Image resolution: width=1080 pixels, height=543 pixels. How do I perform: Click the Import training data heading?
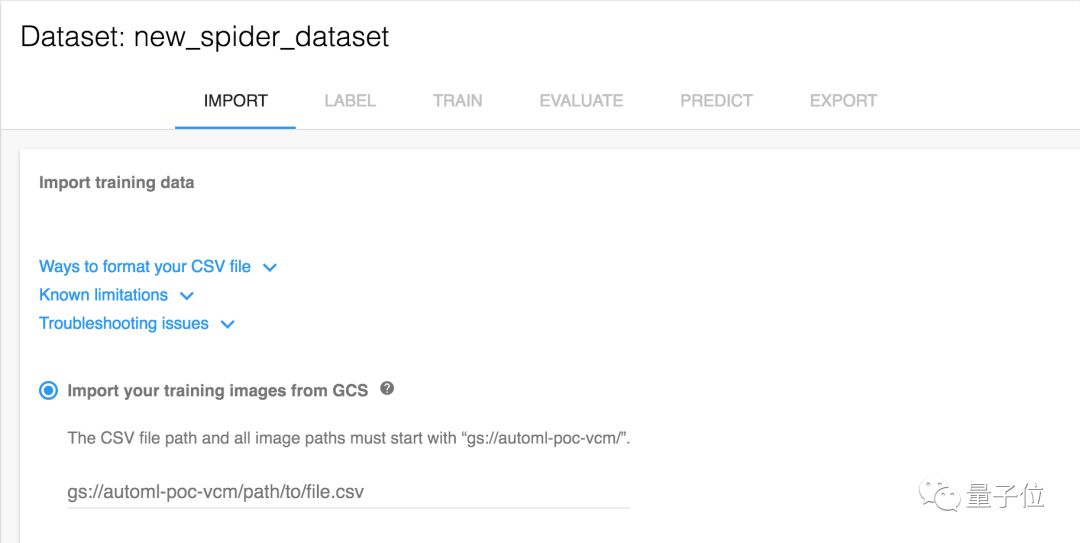pyautogui.click(x=116, y=183)
